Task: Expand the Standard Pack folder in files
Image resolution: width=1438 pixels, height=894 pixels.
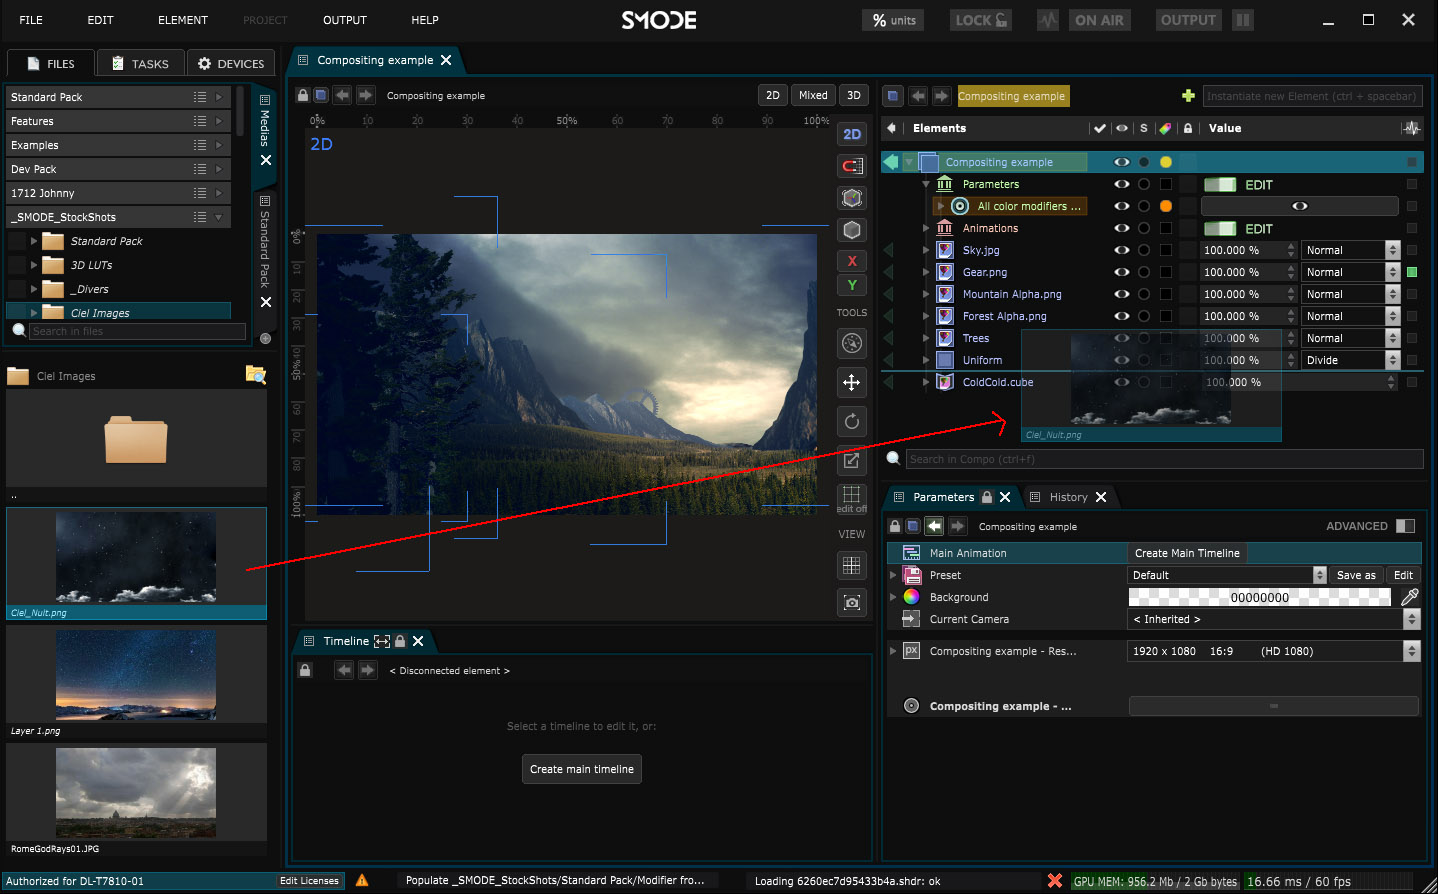Action: [34, 241]
